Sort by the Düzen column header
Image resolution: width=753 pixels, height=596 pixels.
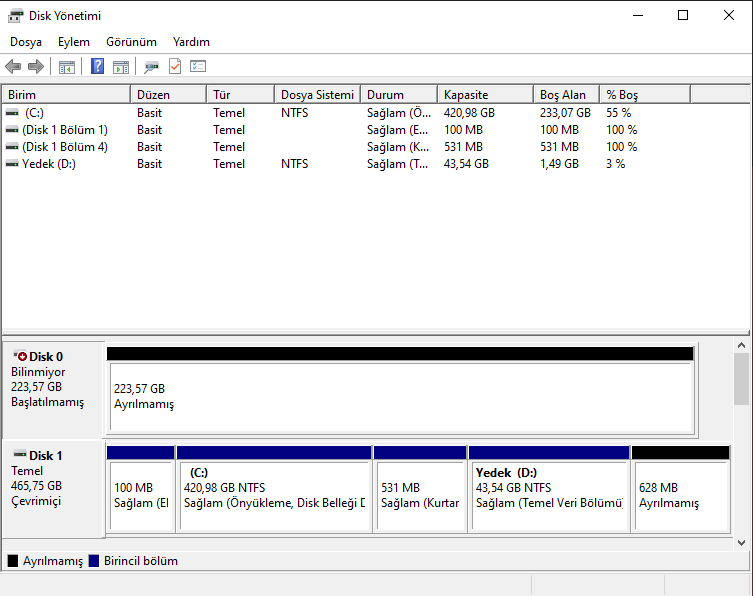[x=169, y=95]
